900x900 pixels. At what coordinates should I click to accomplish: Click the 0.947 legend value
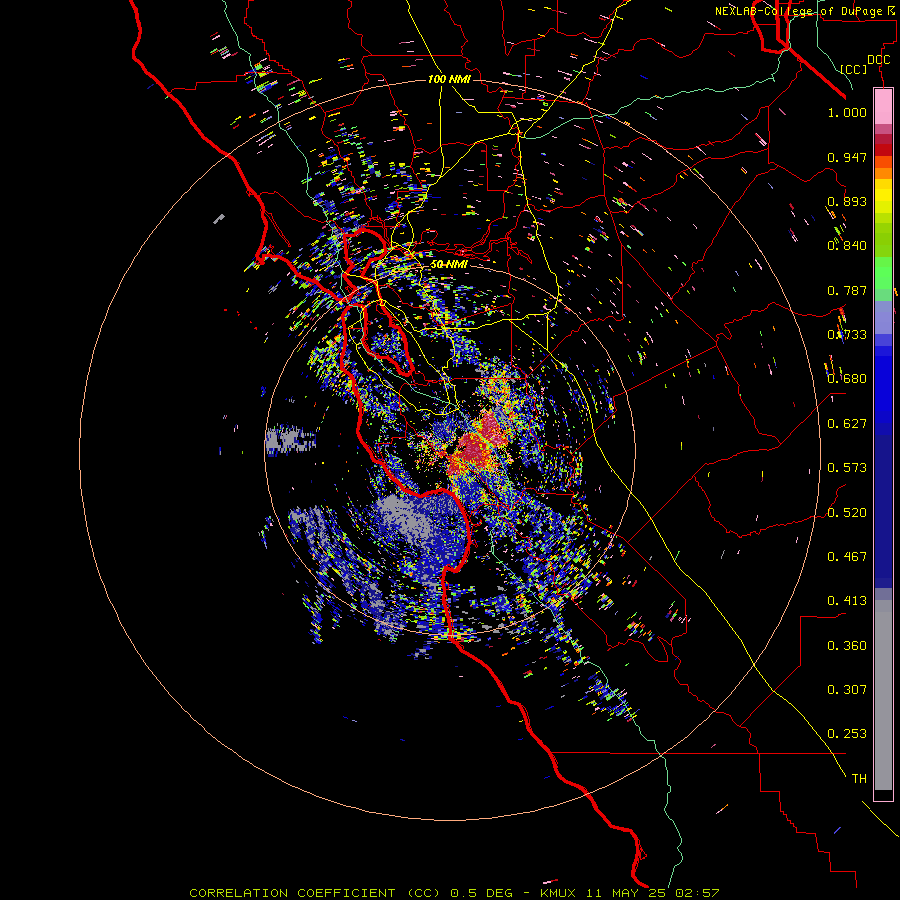tap(847, 157)
